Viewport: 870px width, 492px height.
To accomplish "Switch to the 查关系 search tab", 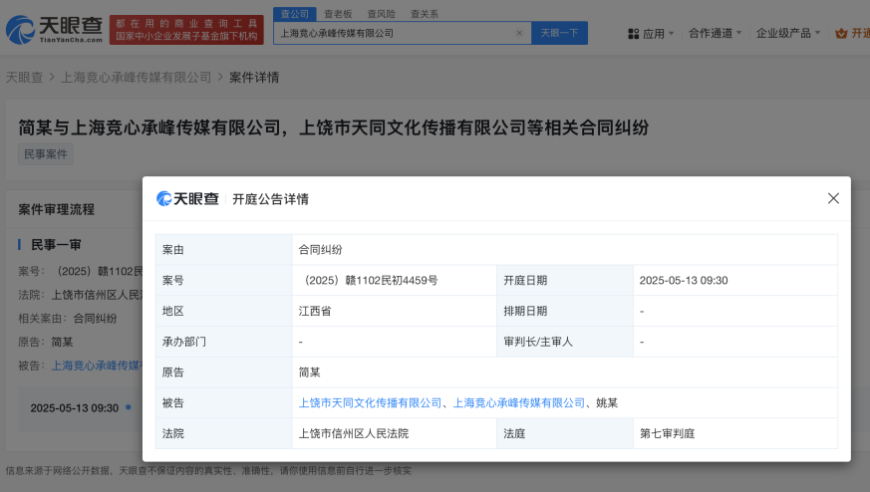I will tap(424, 14).
